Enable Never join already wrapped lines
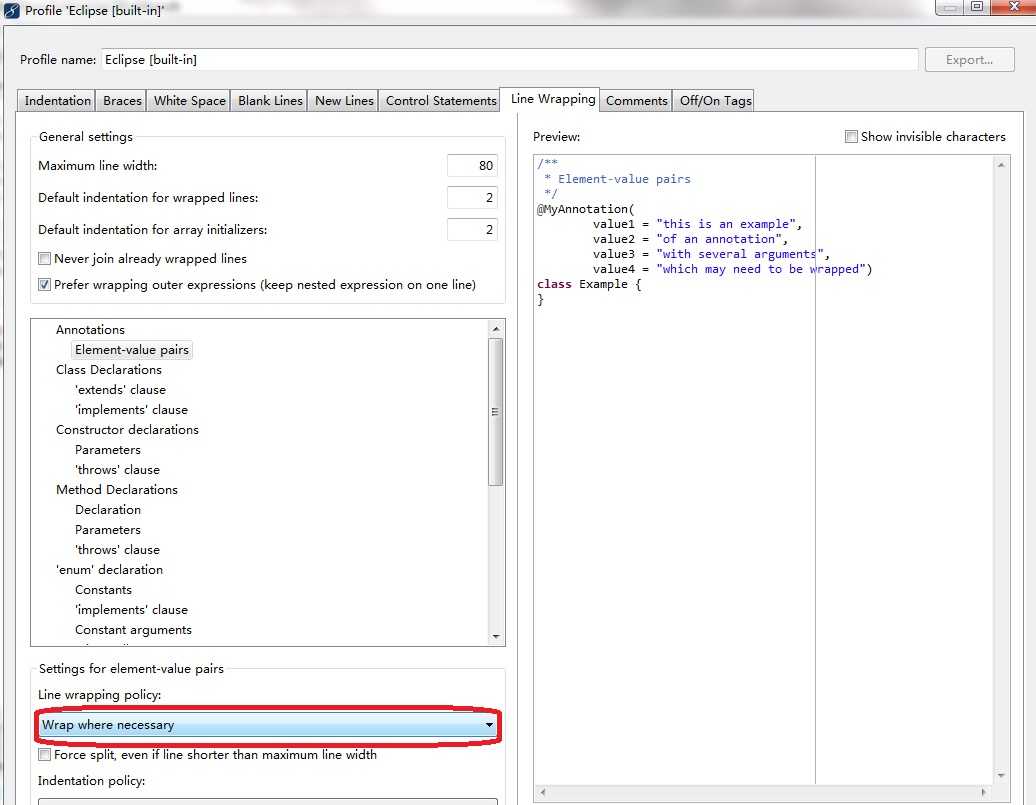This screenshot has height=805, width=1036. tap(44, 258)
